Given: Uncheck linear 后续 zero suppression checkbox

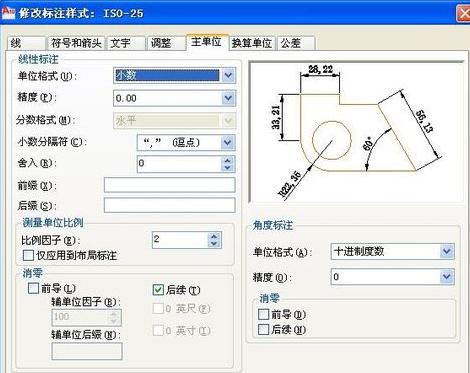Looking at the screenshot, I should click(158, 290).
